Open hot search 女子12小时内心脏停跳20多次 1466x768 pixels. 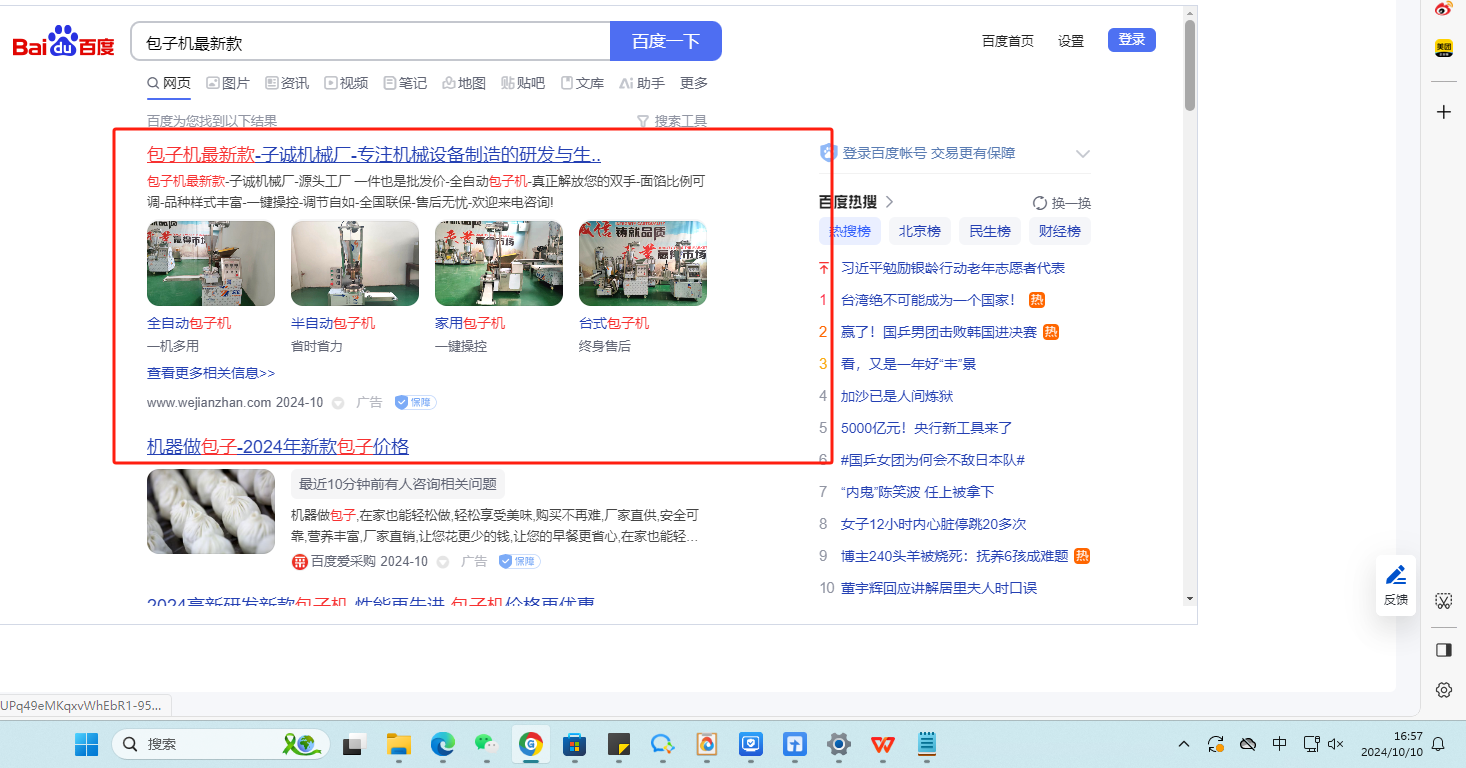coord(933,524)
